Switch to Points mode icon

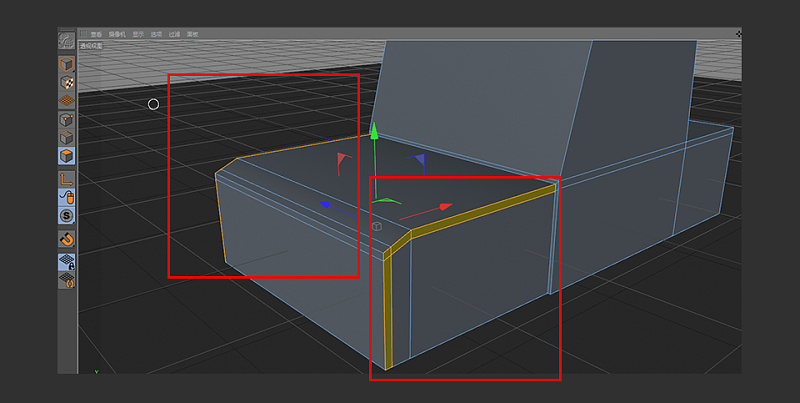click(66, 120)
